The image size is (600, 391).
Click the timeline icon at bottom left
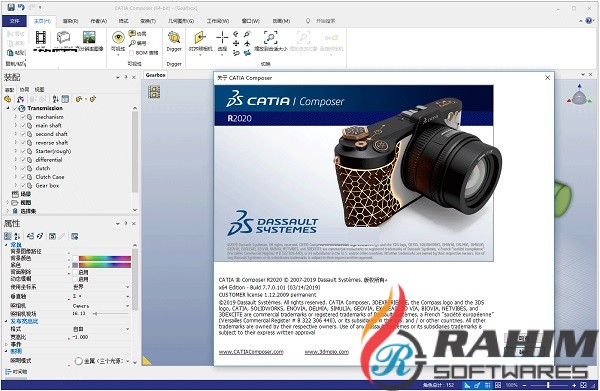pyautogui.click(x=8, y=371)
